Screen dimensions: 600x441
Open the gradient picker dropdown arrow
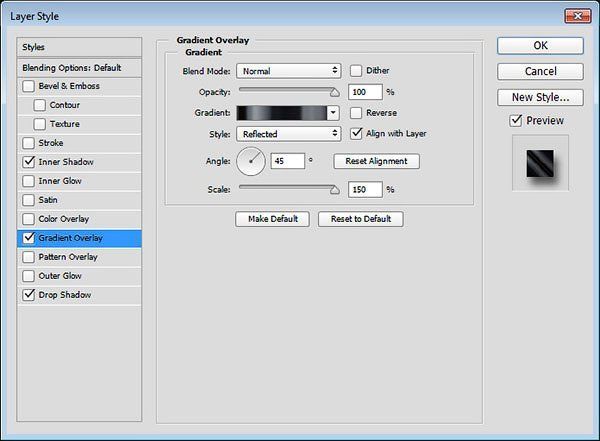click(333, 113)
